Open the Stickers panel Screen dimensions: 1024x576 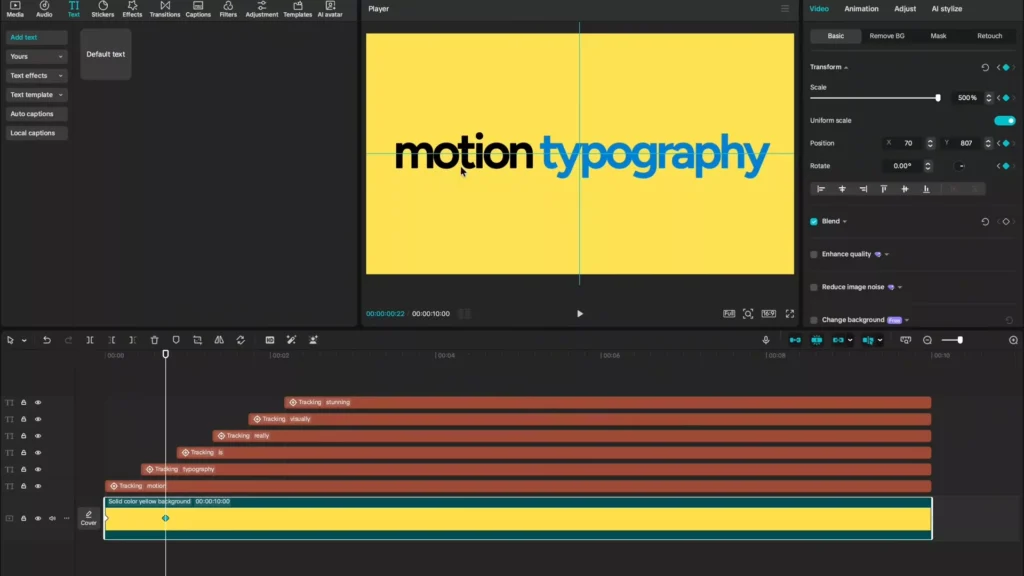pos(103,10)
